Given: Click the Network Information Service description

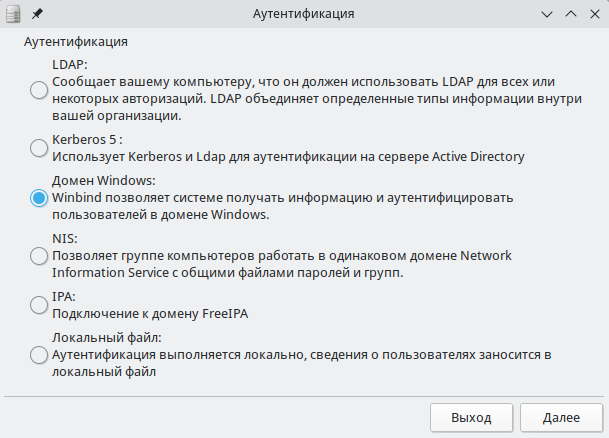Looking at the screenshot, I should pos(282,264).
